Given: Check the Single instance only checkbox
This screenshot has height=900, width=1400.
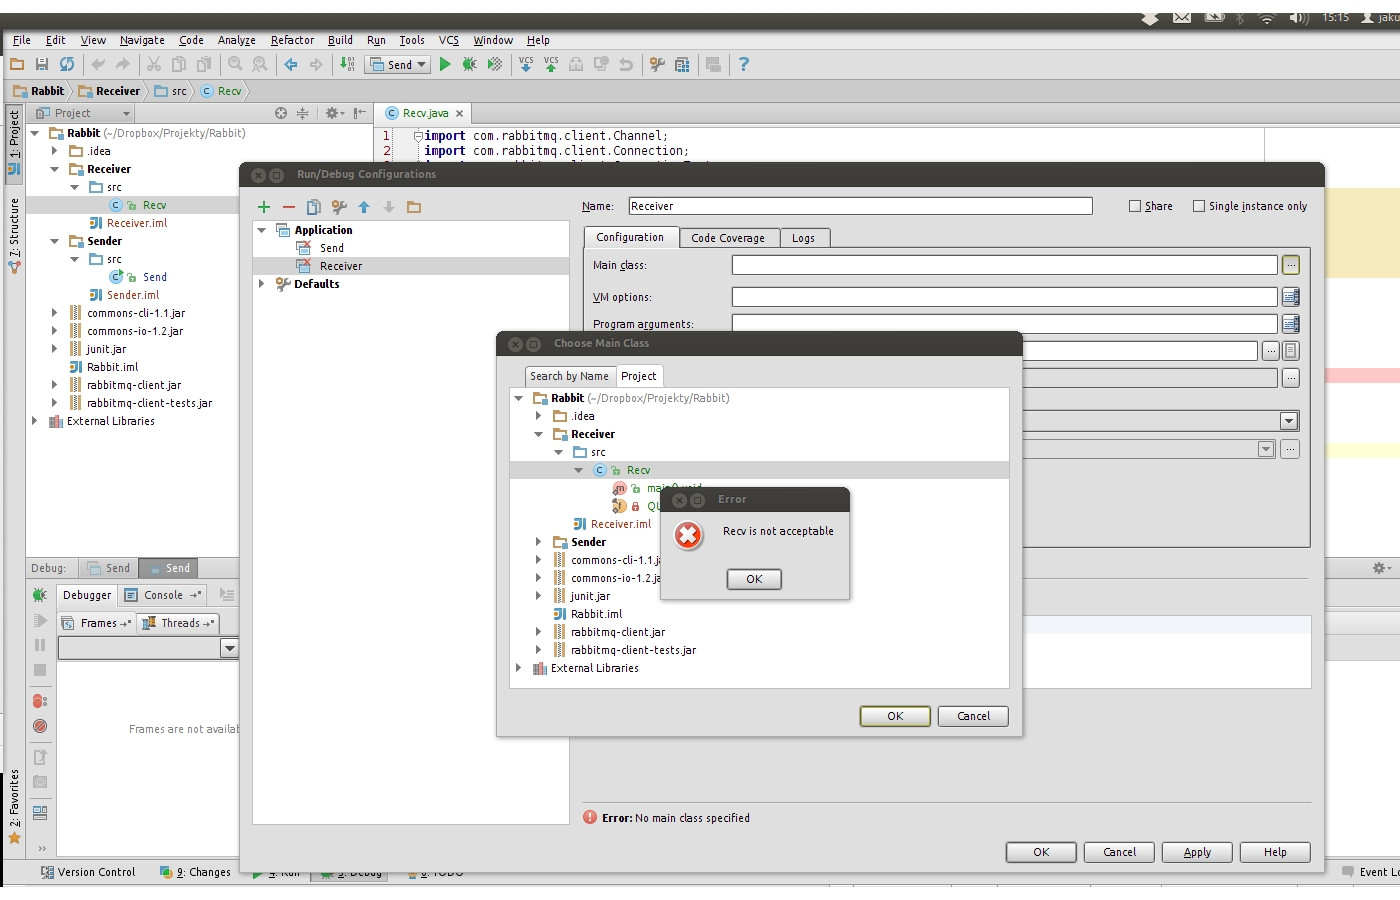Looking at the screenshot, I should (1199, 206).
